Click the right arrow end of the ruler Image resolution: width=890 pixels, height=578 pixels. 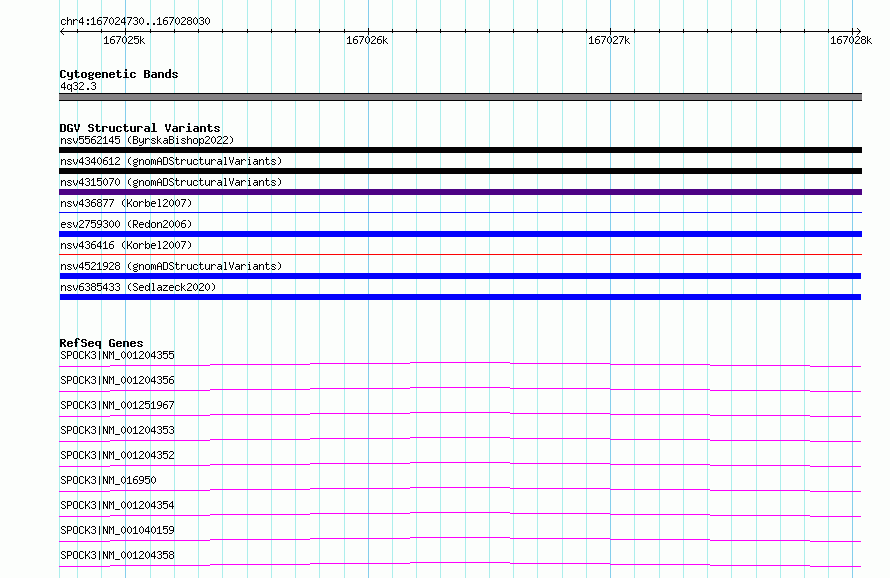[858, 31]
